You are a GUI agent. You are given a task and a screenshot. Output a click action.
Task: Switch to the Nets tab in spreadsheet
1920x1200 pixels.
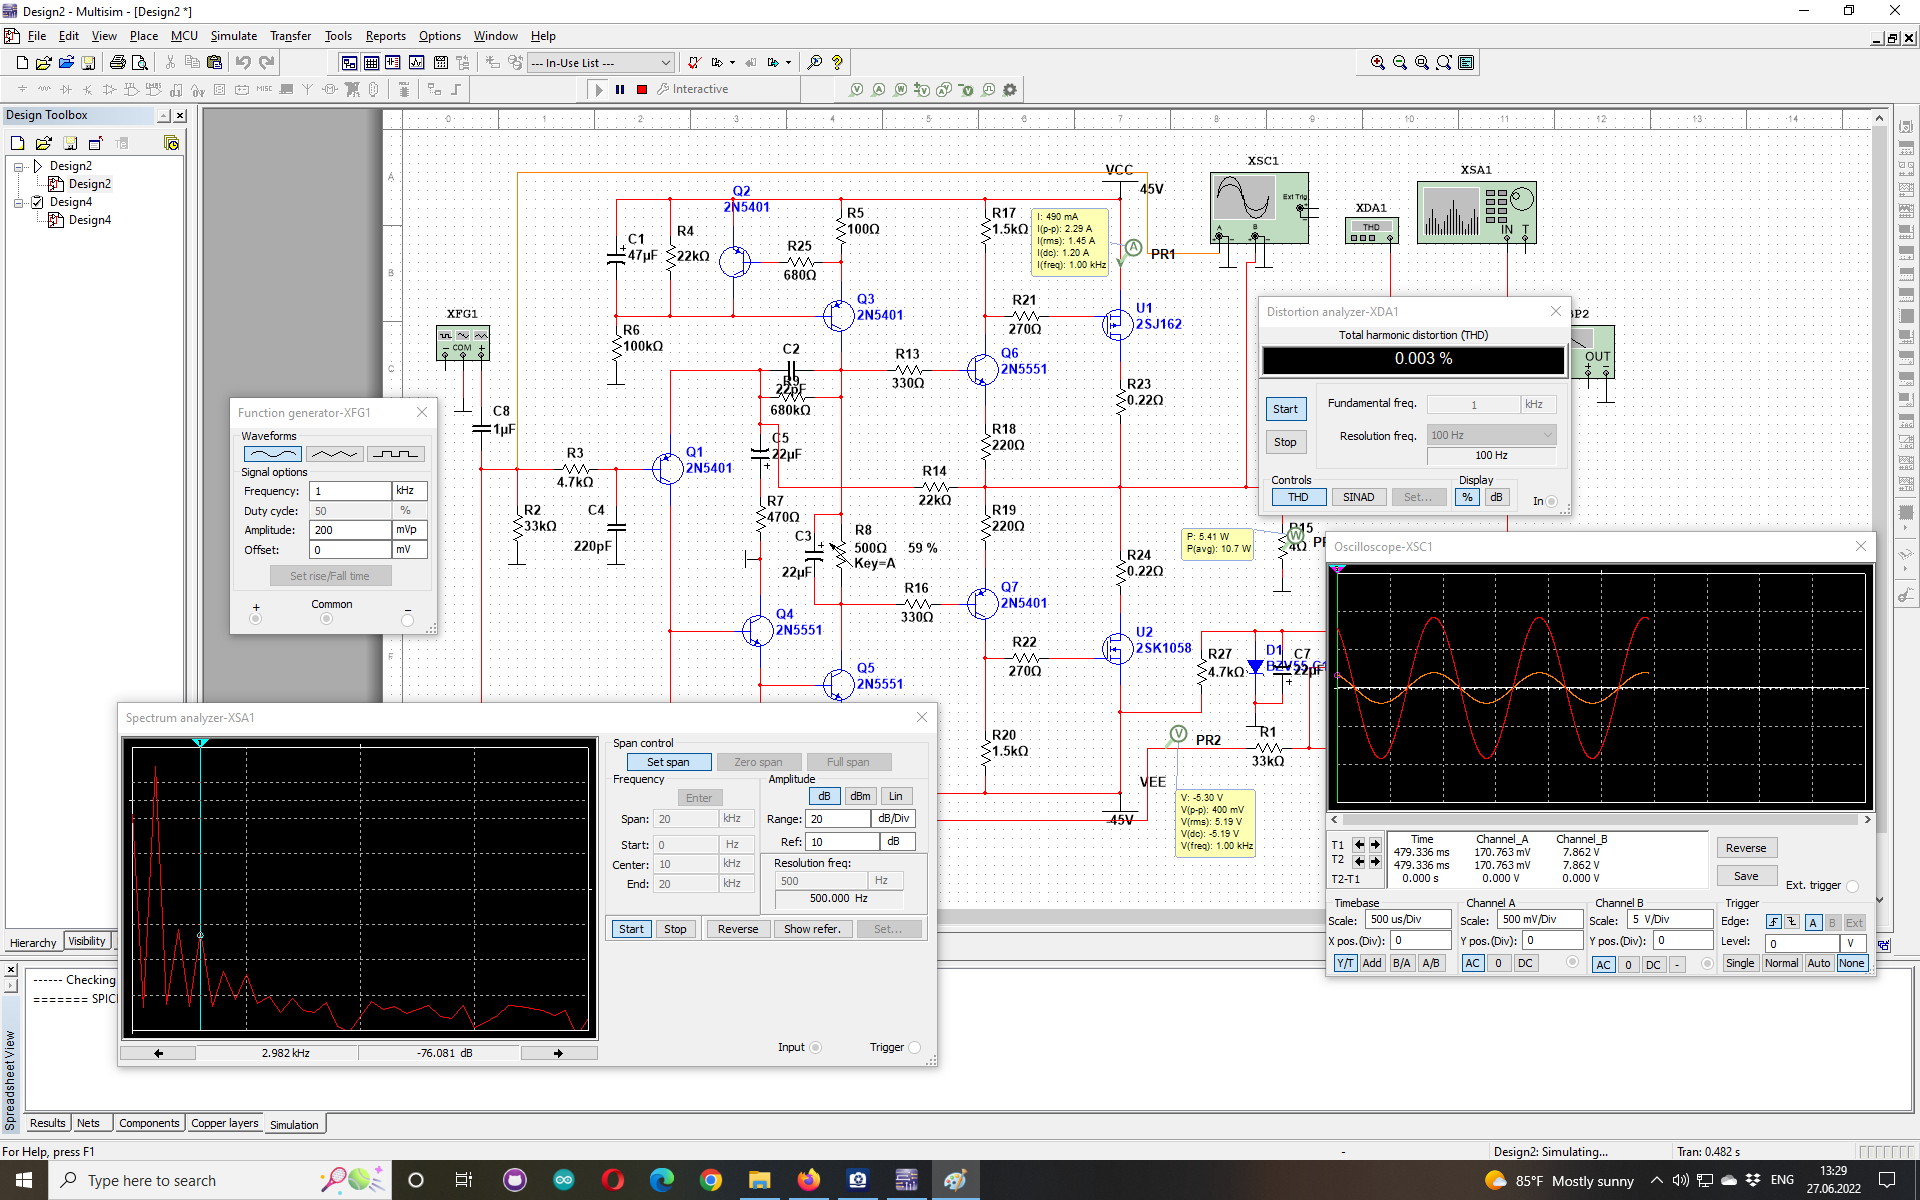click(x=89, y=1123)
